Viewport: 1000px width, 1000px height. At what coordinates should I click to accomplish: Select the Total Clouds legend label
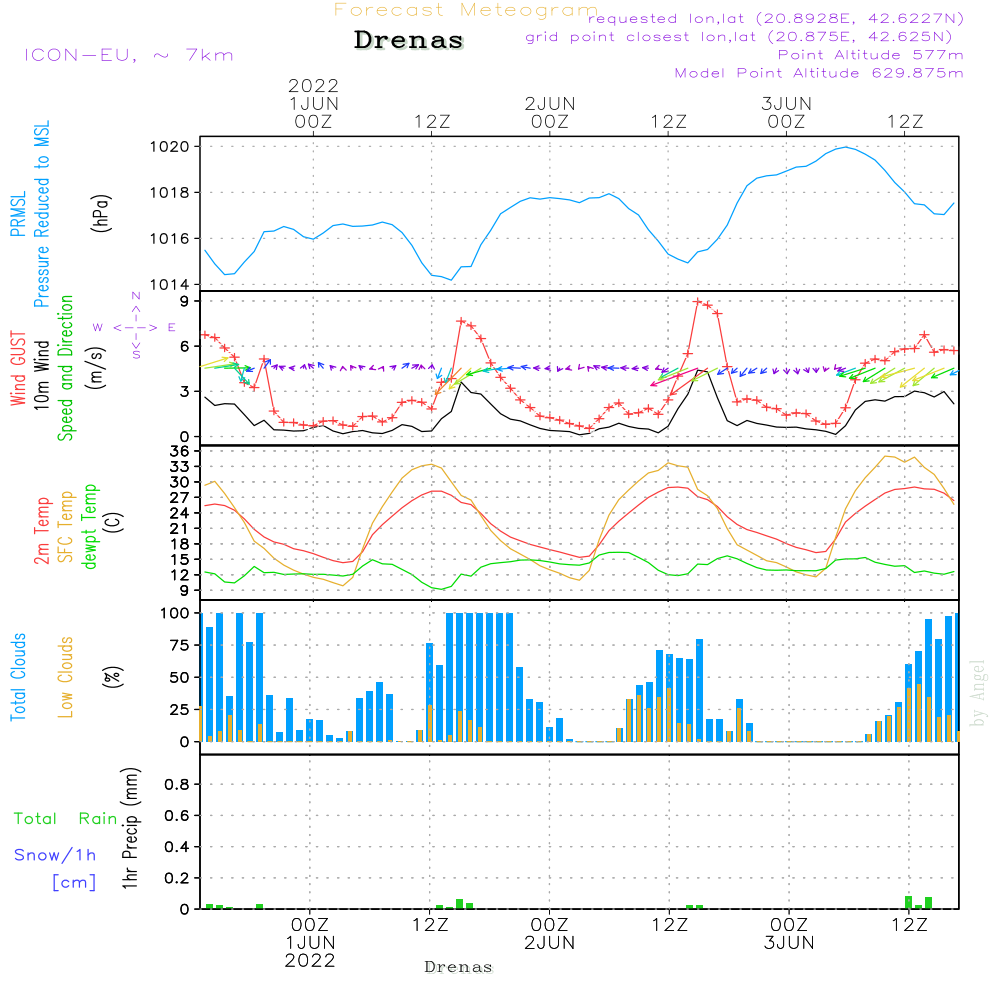(x=17, y=677)
